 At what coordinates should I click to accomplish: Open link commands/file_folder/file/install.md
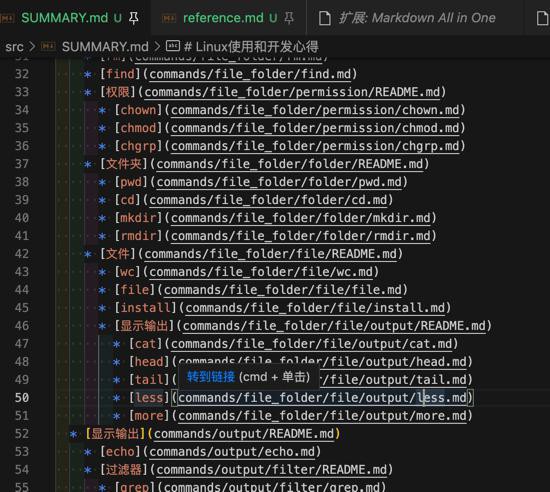pos(315,308)
